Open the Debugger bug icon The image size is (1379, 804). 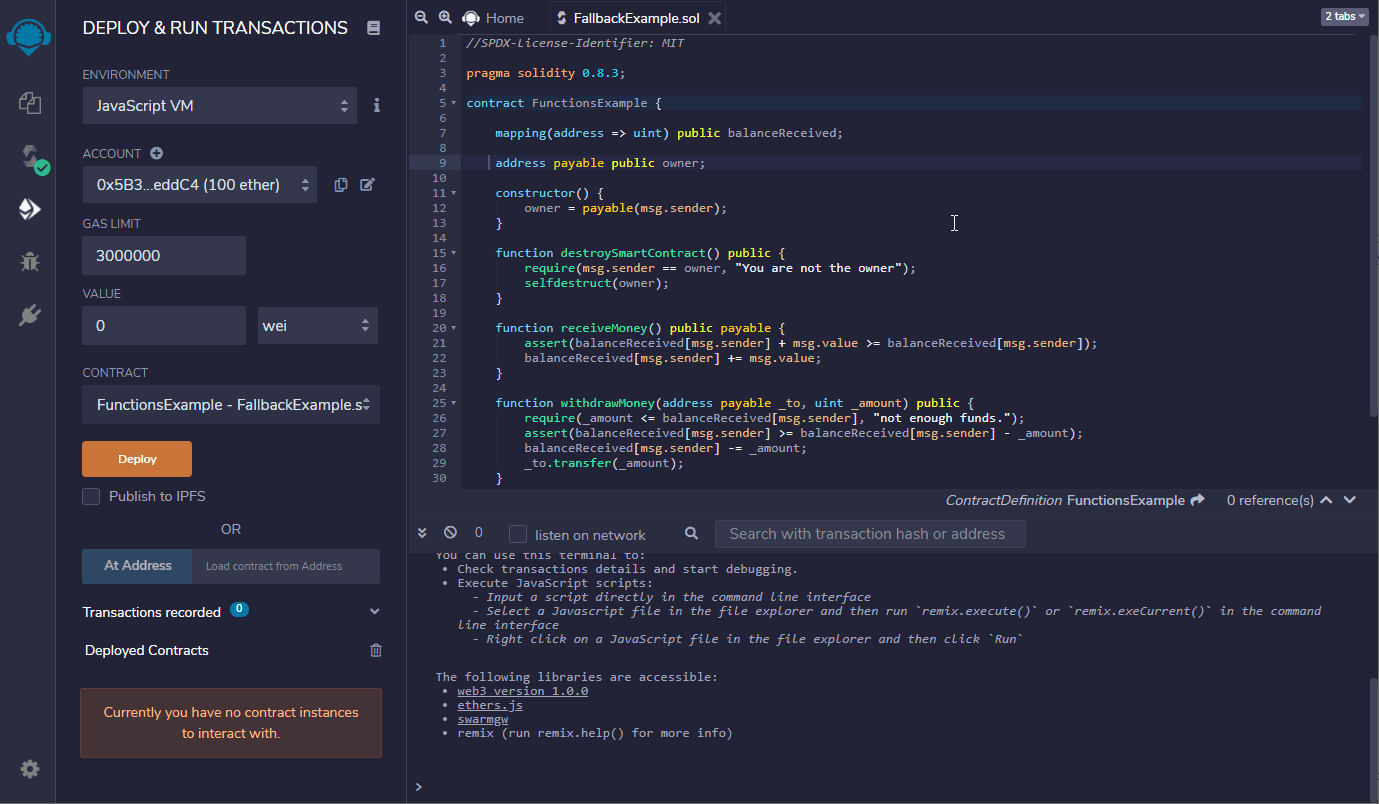29,263
